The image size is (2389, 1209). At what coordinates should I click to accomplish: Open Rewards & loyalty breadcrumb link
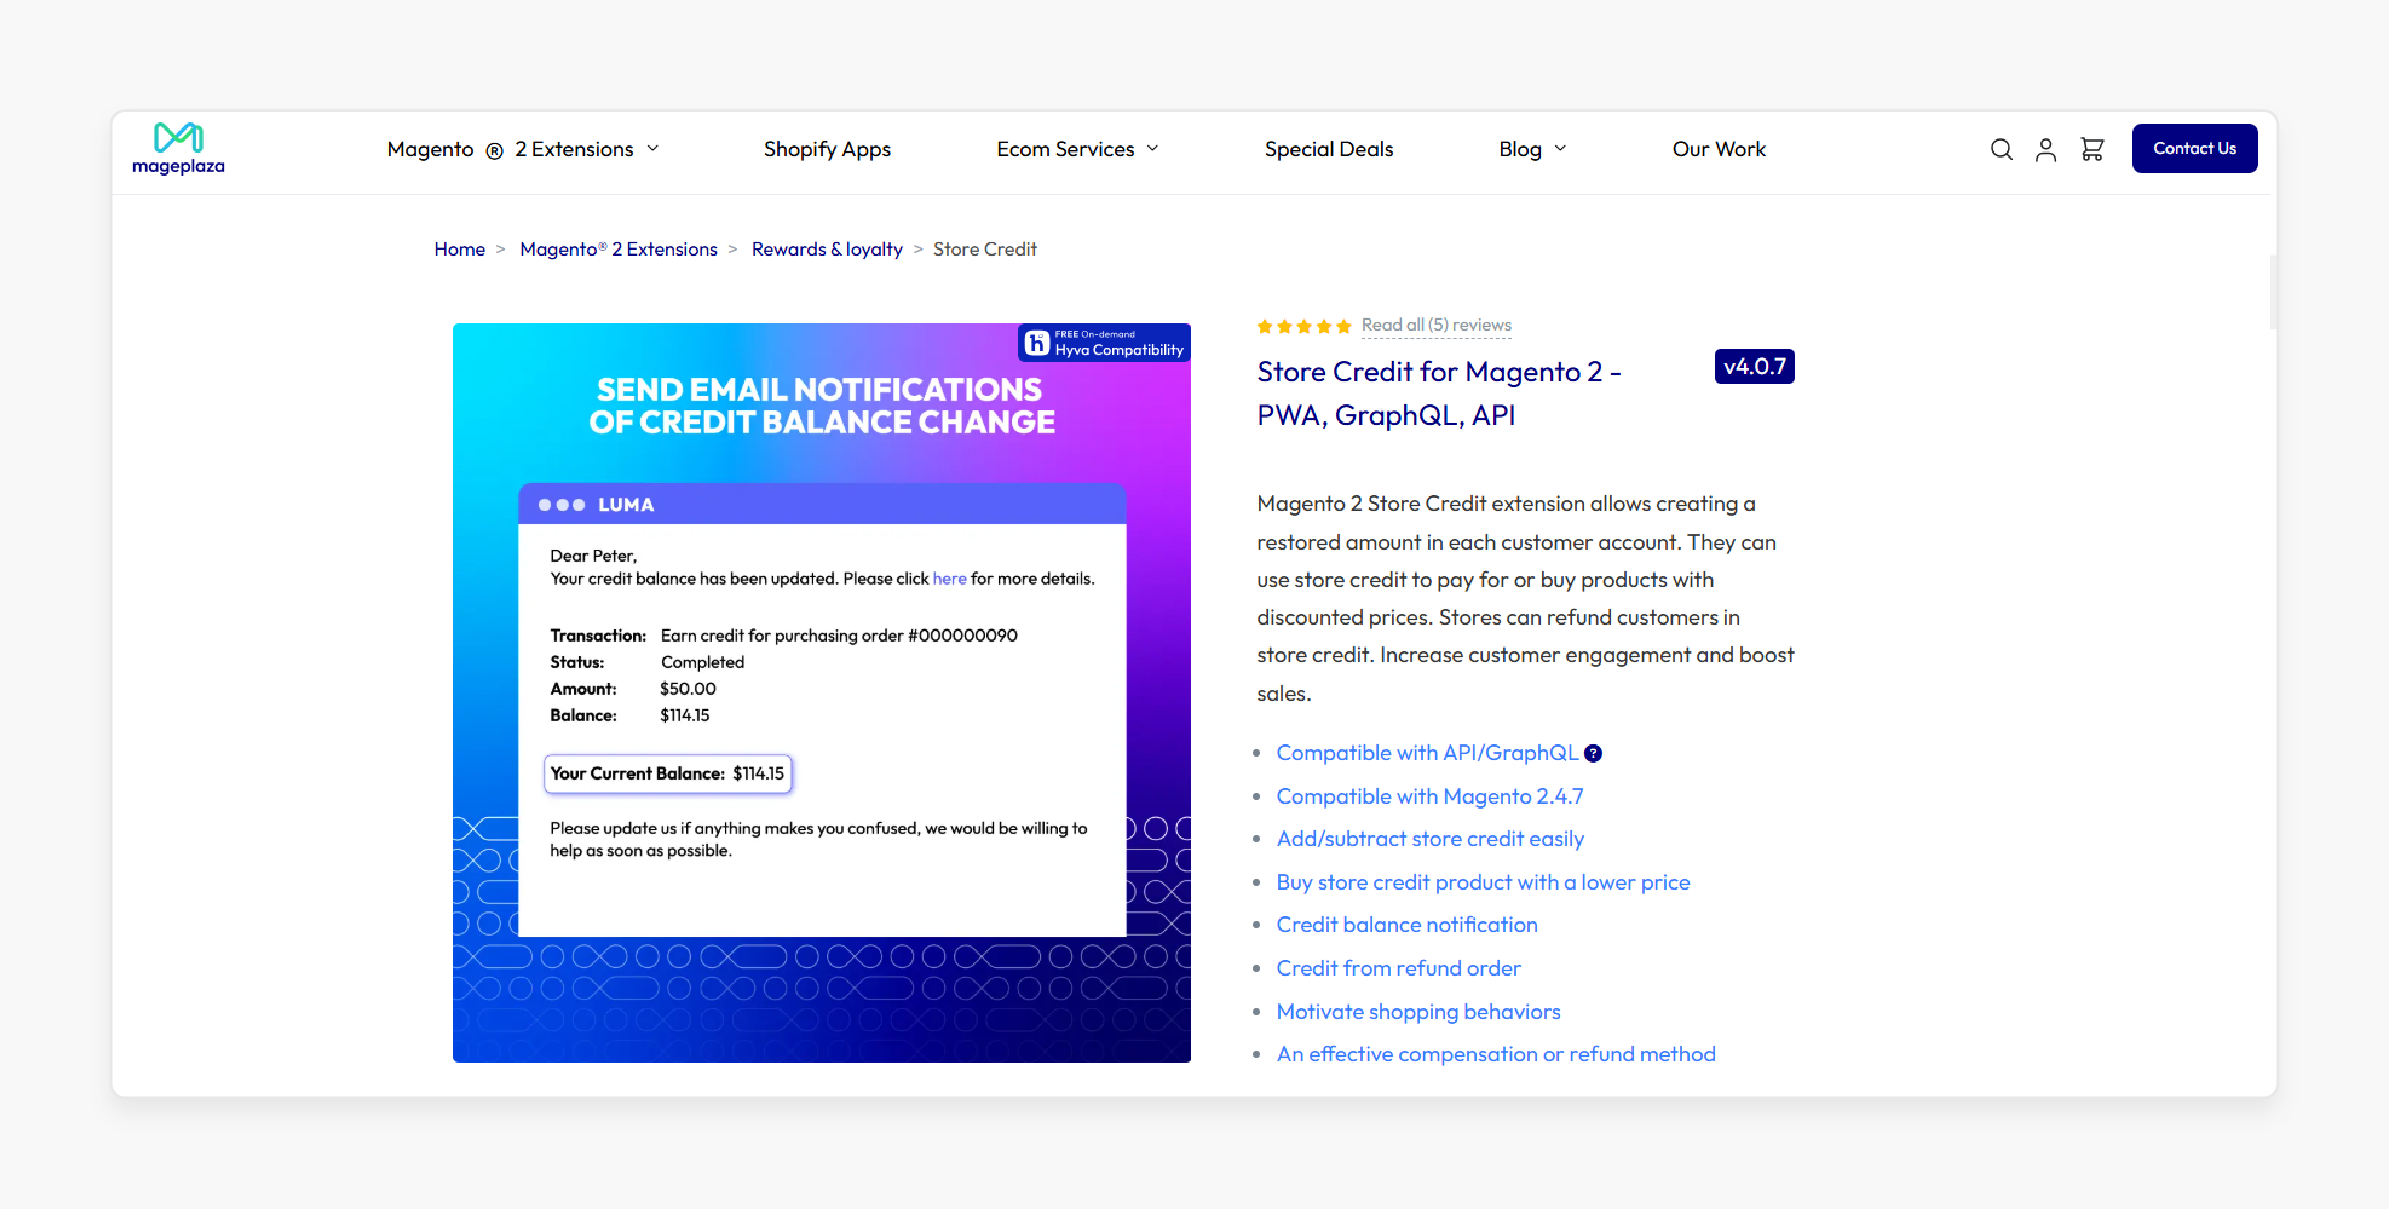(x=827, y=249)
